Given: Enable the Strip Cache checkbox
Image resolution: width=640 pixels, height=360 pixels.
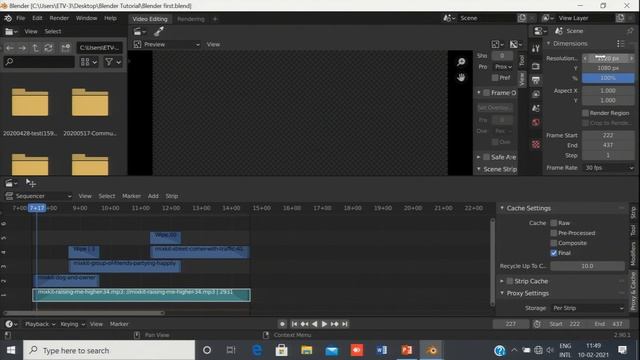Looking at the screenshot, I should tap(510, 281).
